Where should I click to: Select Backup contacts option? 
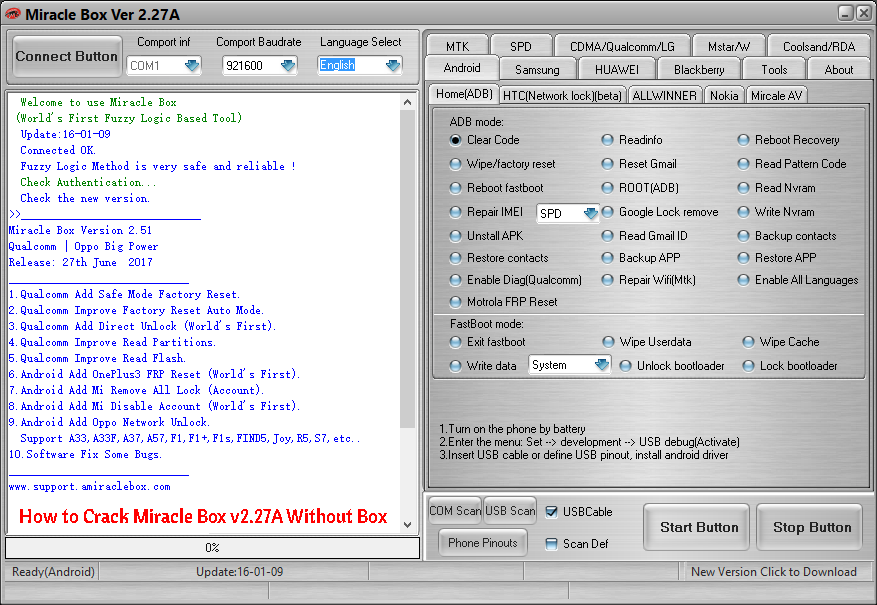pos(743,236)
